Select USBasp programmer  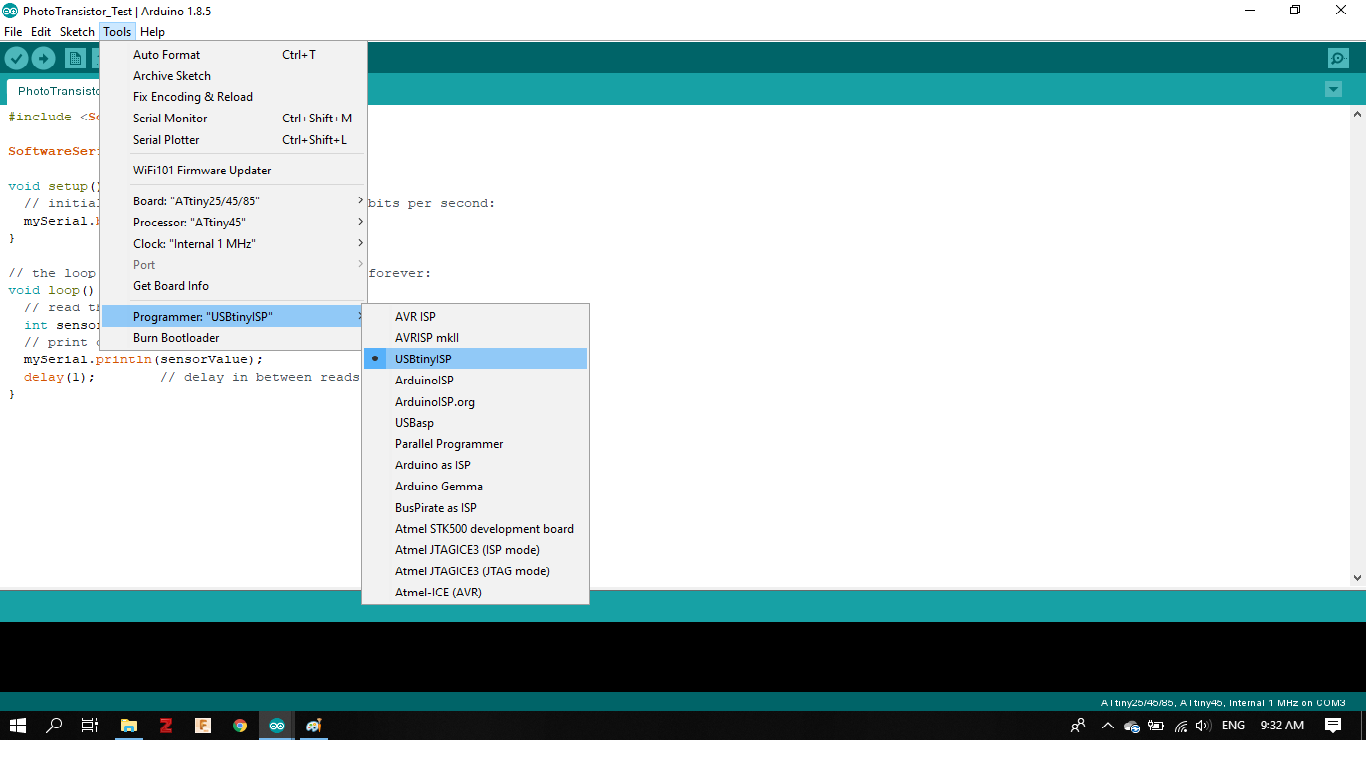tap(476, 423)
